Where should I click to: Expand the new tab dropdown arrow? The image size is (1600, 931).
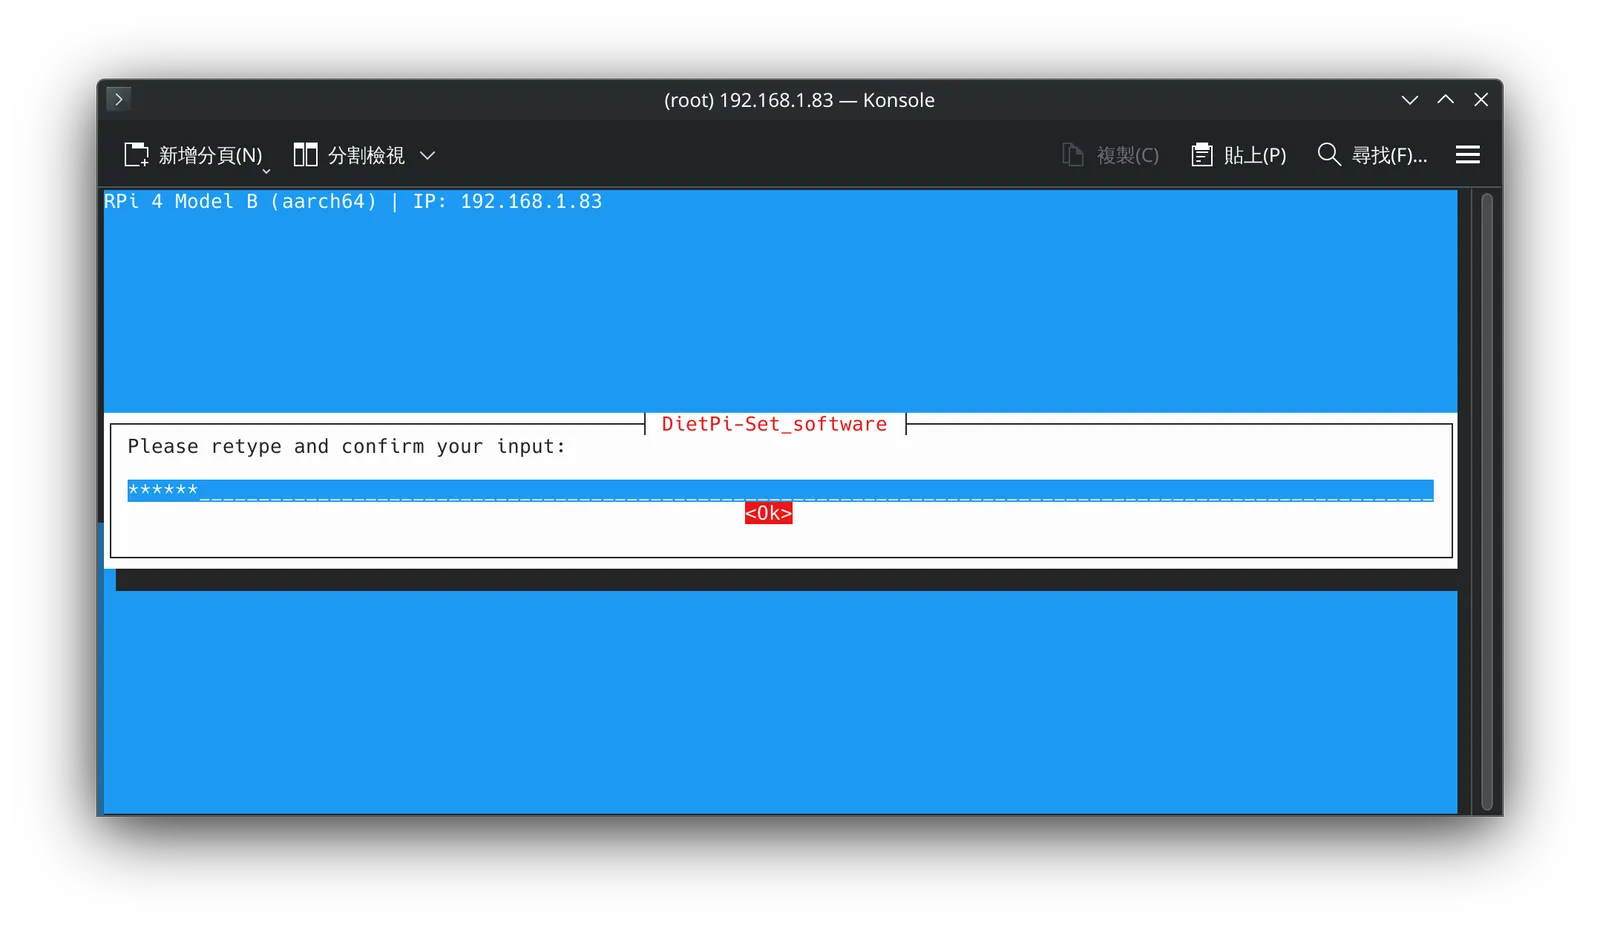coord(266,170)
